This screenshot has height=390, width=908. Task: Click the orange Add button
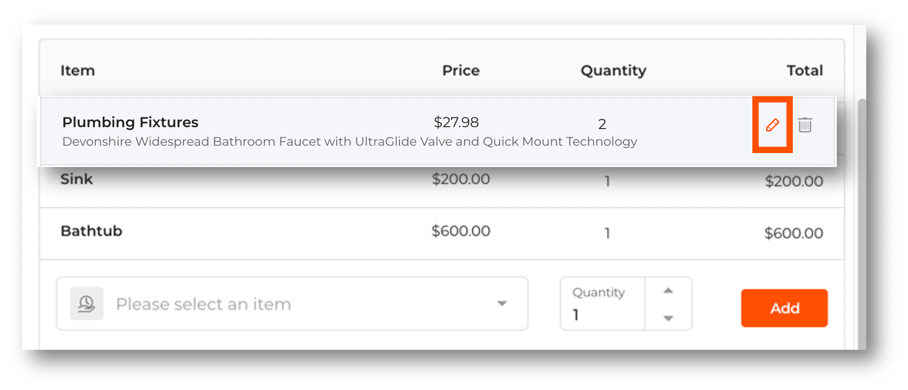tap(785, 308)
